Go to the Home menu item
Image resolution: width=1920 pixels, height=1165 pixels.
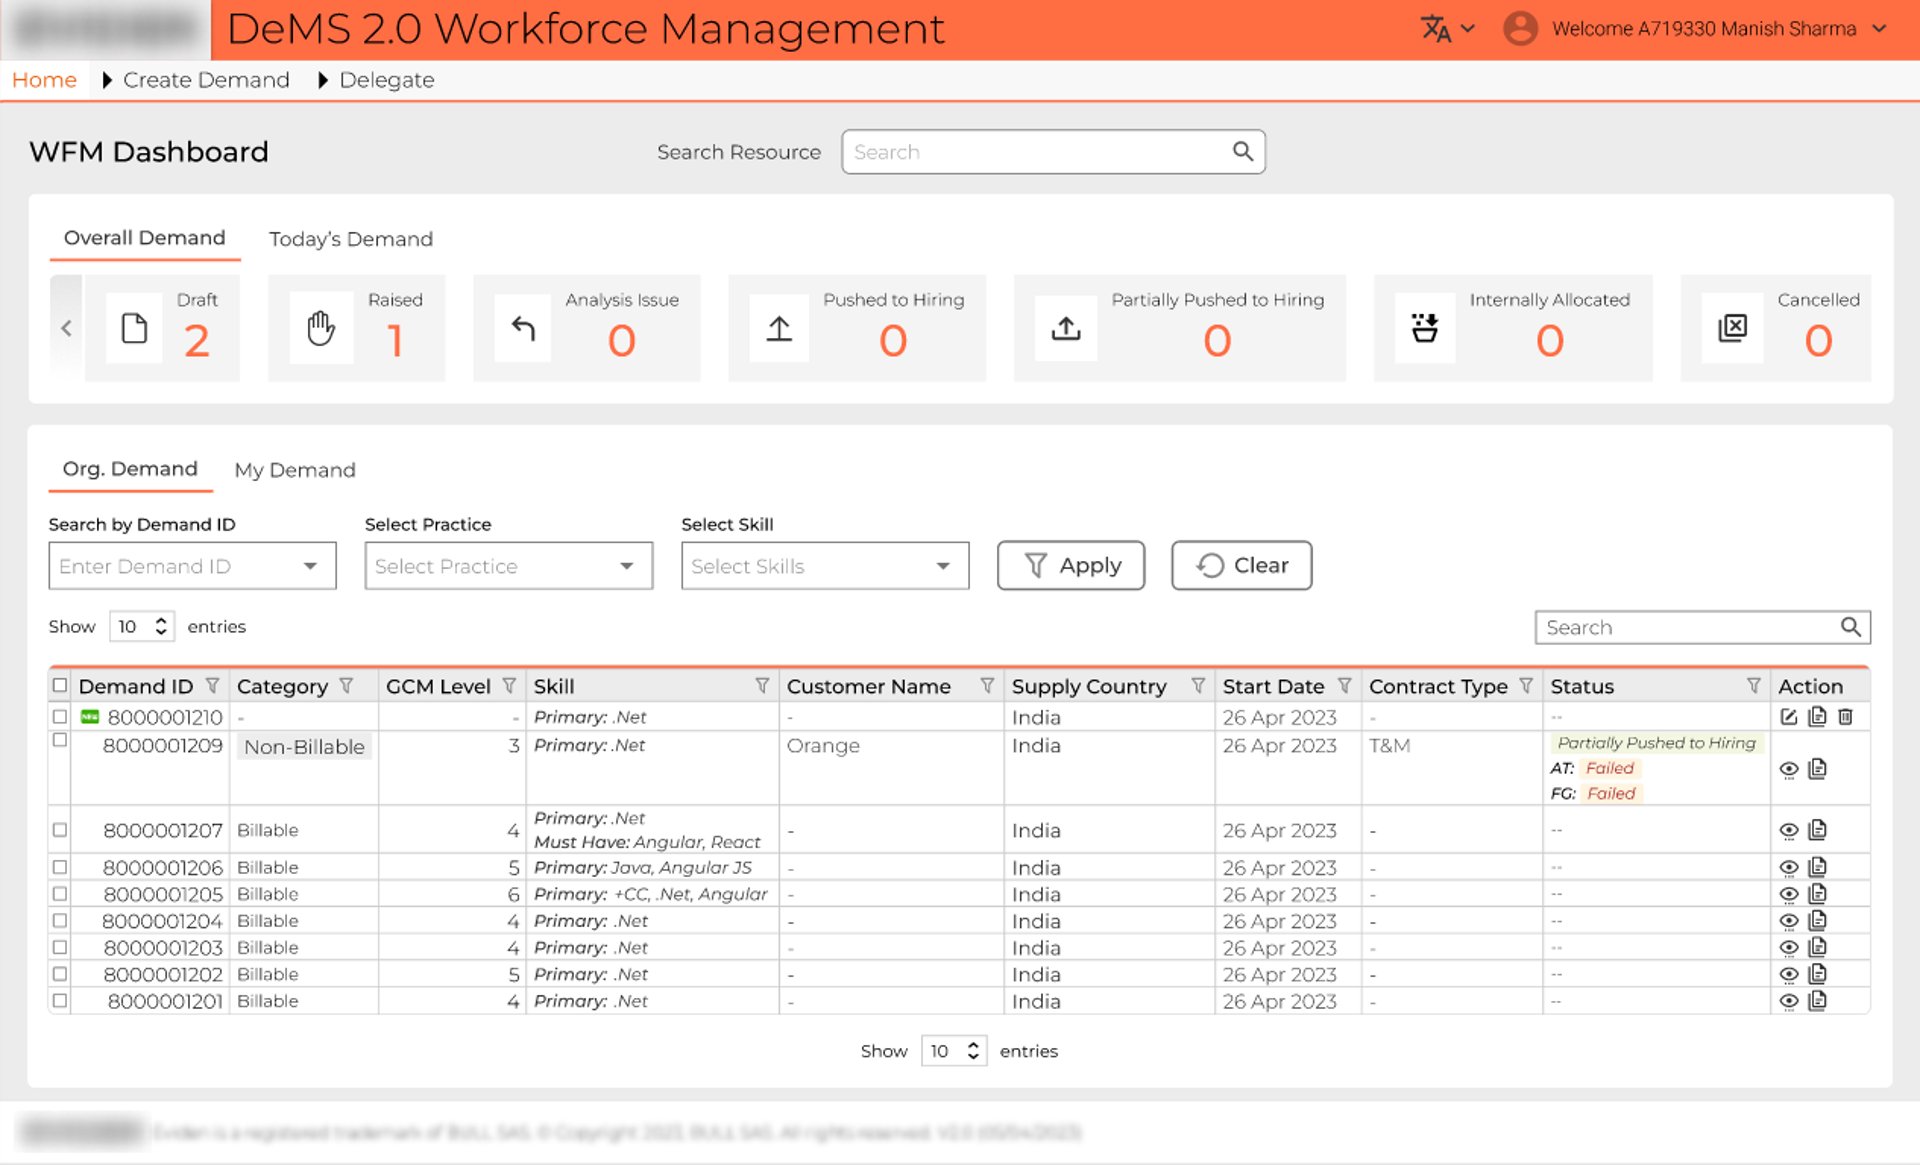pyautogui.click(x=44, y=80)
